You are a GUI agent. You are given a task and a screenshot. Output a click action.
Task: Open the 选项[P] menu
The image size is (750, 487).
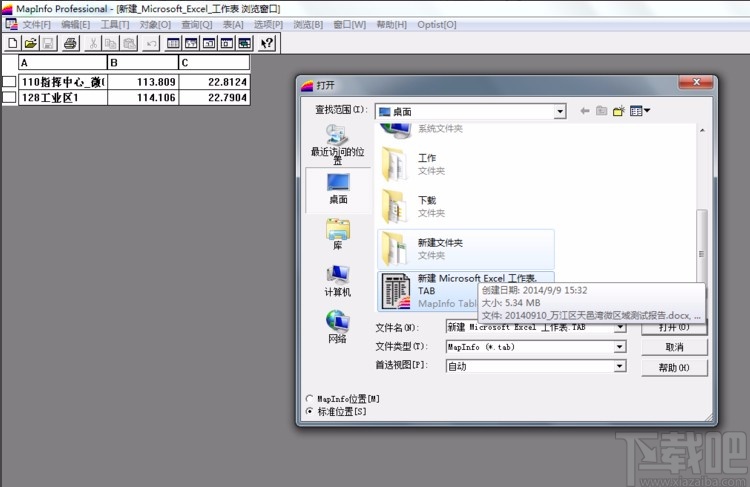click(268, 24)
